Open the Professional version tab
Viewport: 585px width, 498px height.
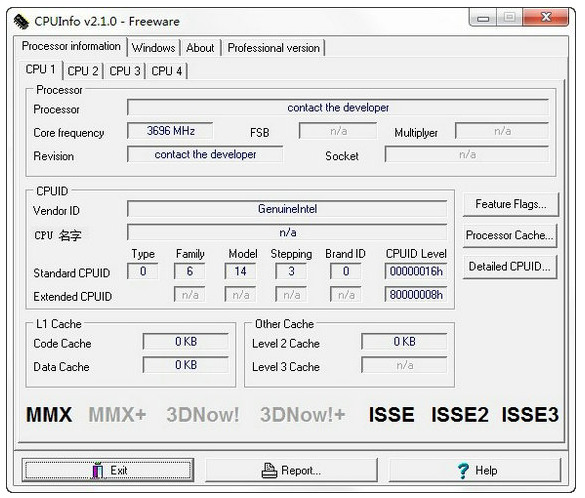coord(273,48)
